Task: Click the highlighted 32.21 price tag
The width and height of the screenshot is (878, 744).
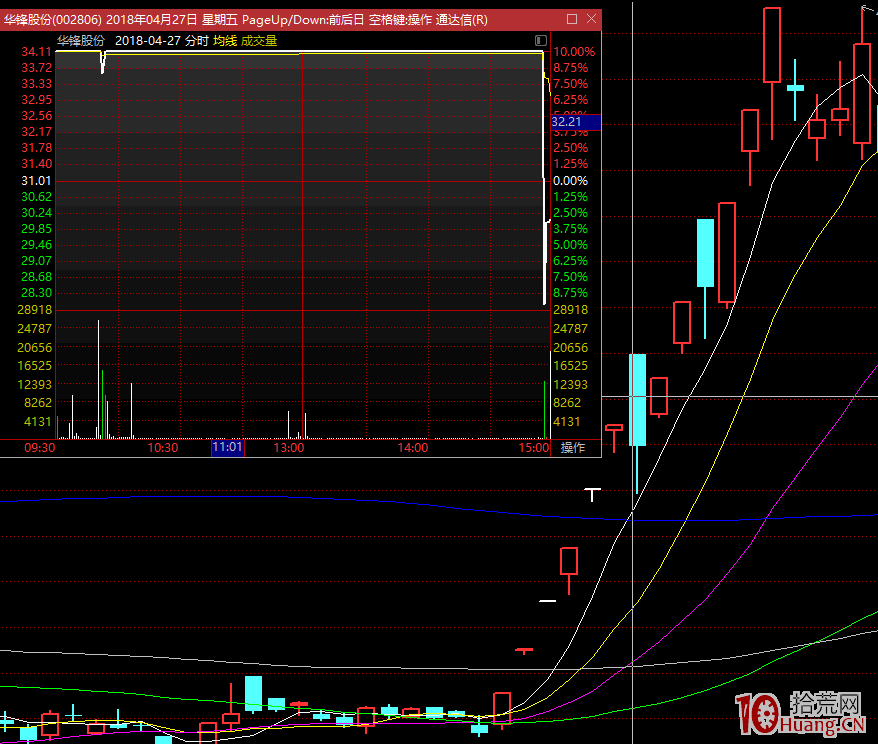Action: coord(576,121)
